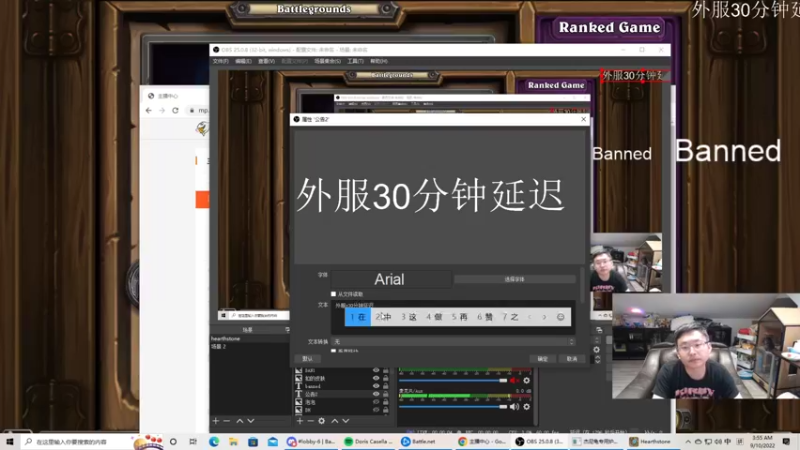Image resolution: width=800 pixels, height=450 pixels.
Task: Click Chrome forward arrow
Action: (162, 110)
